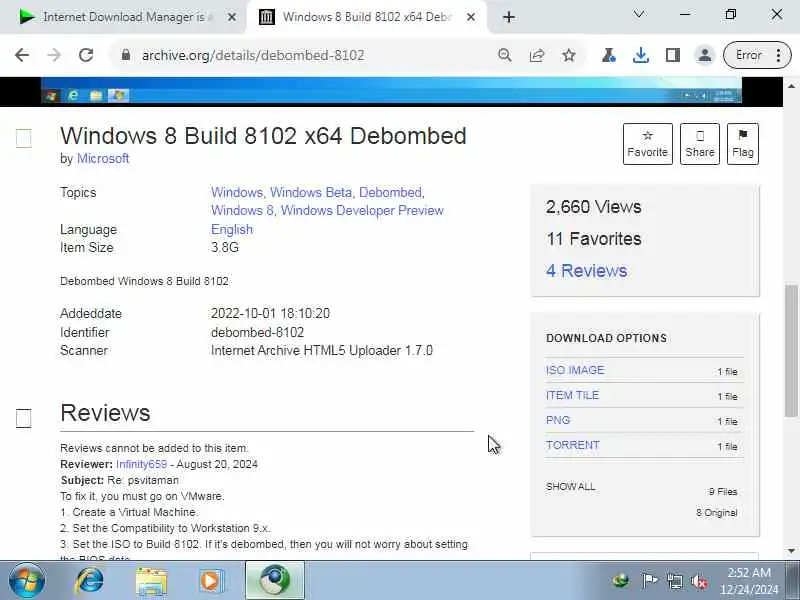Share this archive item
800x600 pixels.
point(699,144)
